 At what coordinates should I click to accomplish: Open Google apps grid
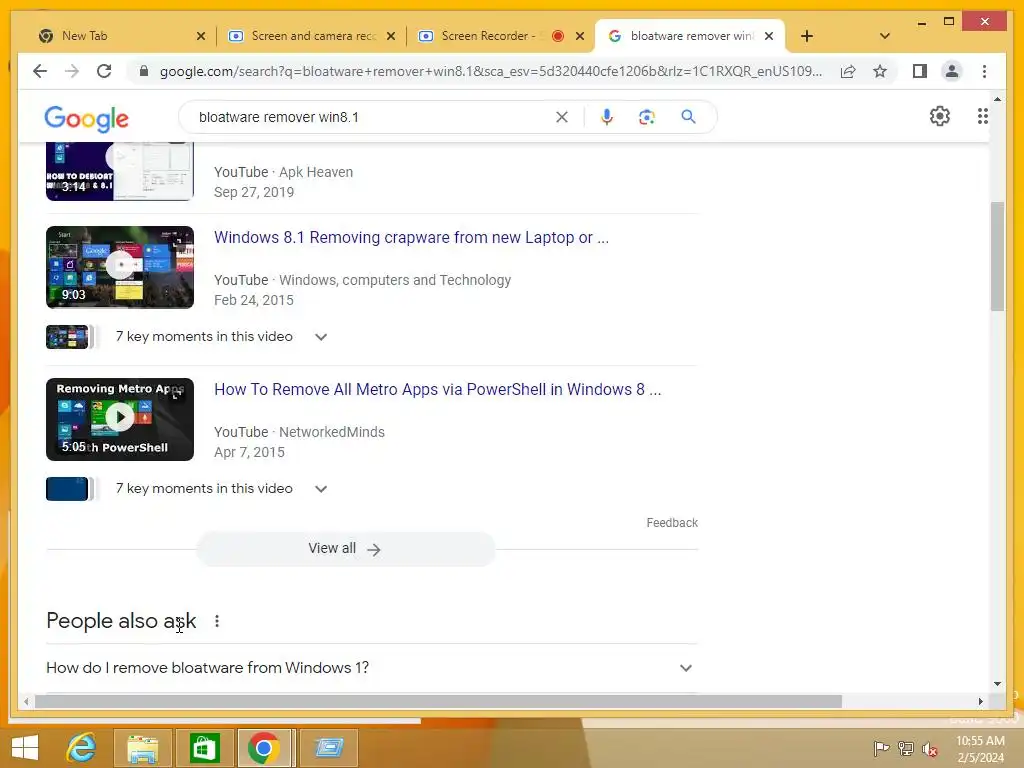982,116
